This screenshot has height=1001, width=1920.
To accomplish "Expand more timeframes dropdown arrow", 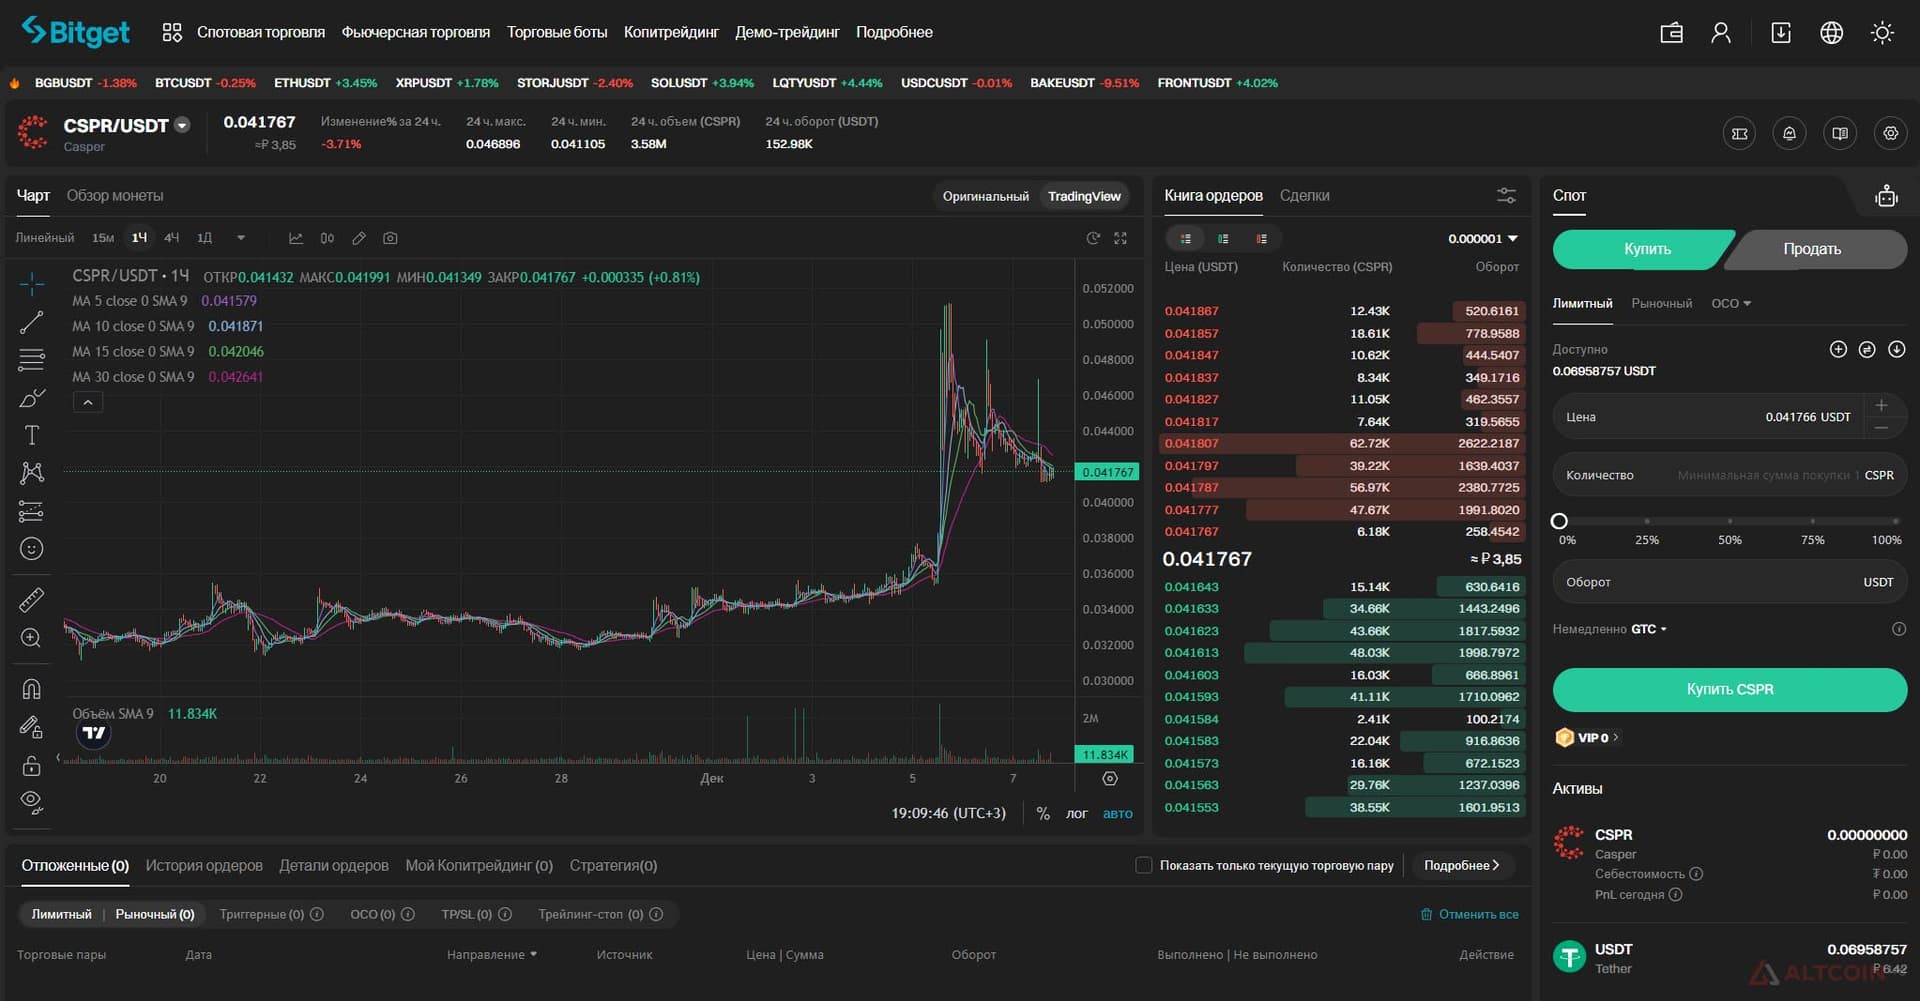I will [x=241, y=238].
